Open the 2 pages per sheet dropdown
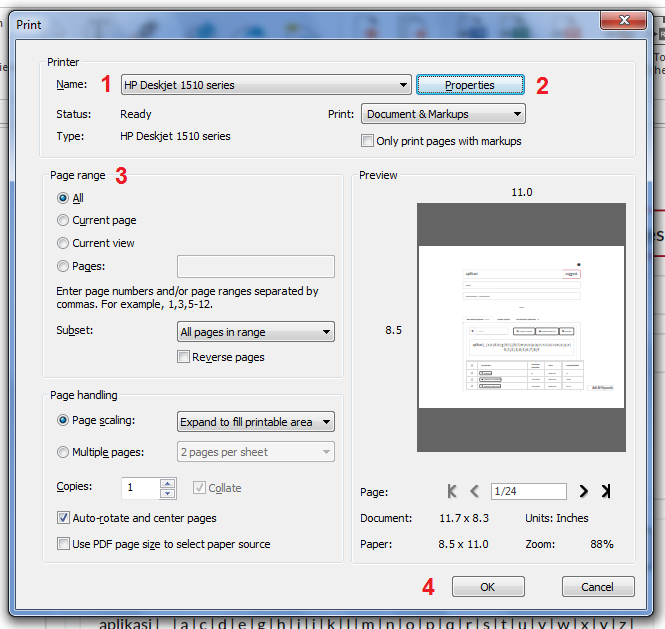This screenshot has width=665, height=629. pyautogui.click(x=256, y=452)
